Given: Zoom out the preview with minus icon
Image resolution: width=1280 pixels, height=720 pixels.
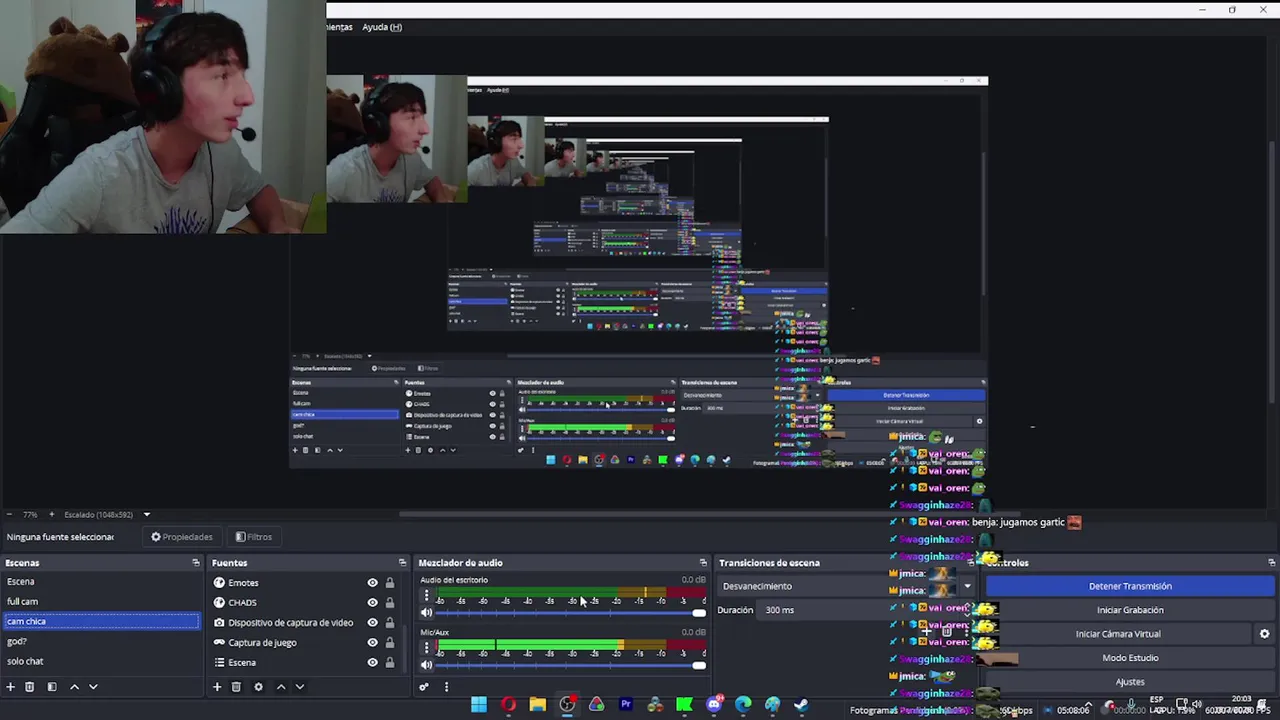Looking at the screenshot, I should point(9,515).
